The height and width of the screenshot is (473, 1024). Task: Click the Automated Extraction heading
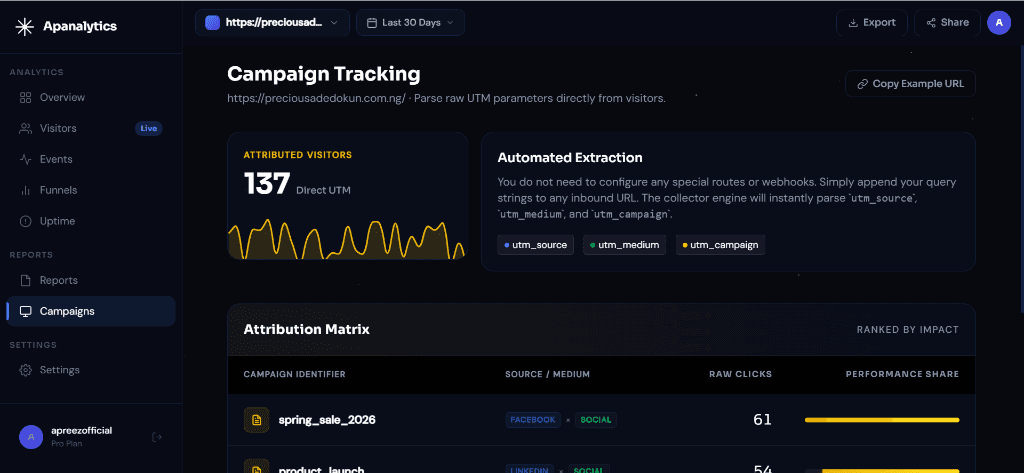(569, 157)
